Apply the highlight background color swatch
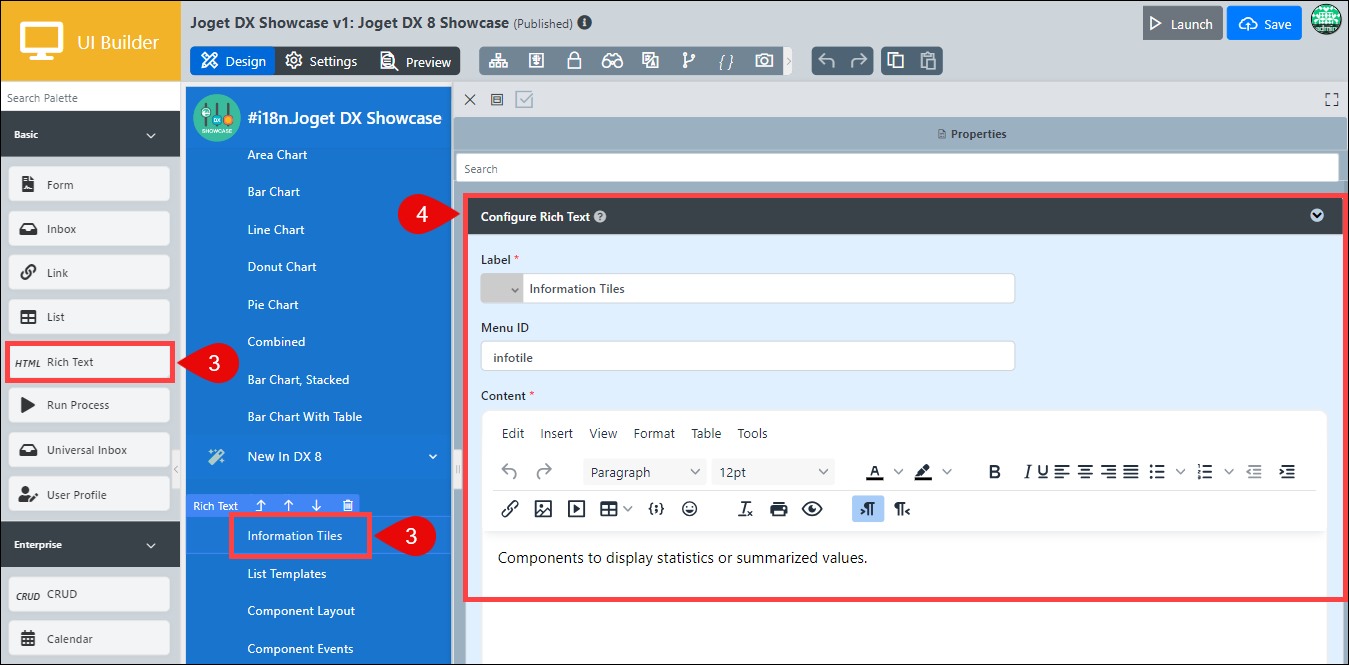The image size is (1349, 665). pyautogui.click(x=923, y=472)
